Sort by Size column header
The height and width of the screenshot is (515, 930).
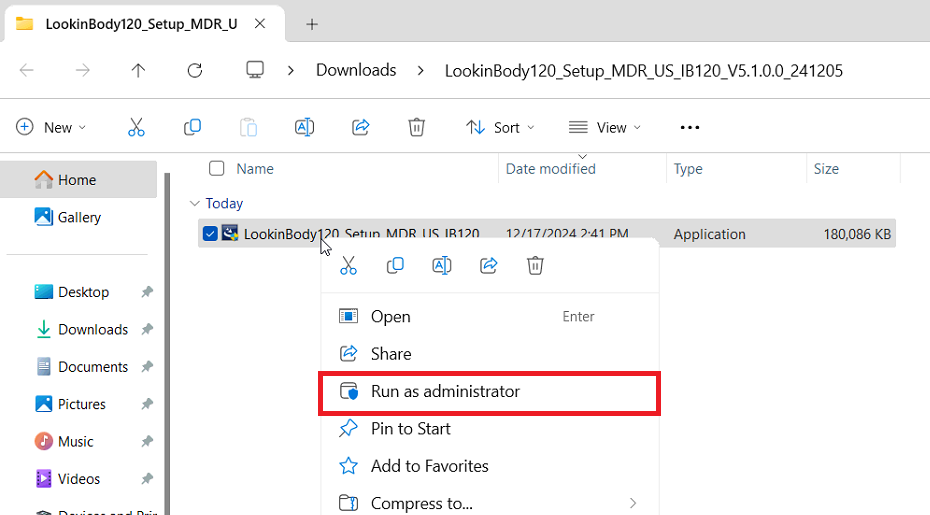click(x=826, y=169)
